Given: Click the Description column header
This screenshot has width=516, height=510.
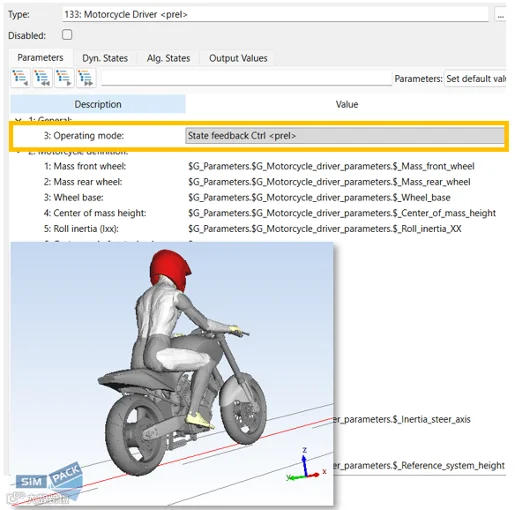Looking at the screenshot, I should pos(98,104).
